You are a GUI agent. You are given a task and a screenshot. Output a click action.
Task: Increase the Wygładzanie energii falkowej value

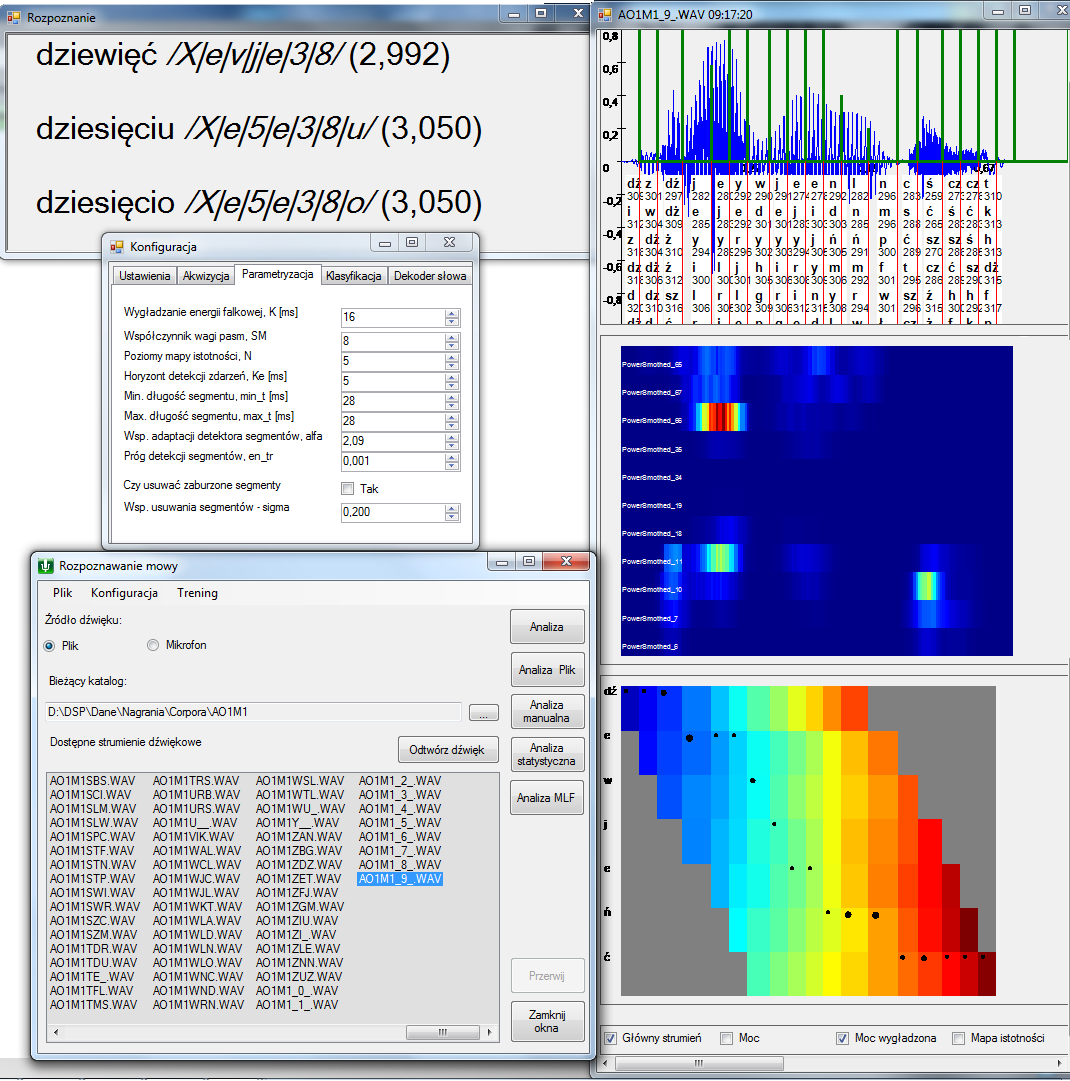[x=452, y=313]
